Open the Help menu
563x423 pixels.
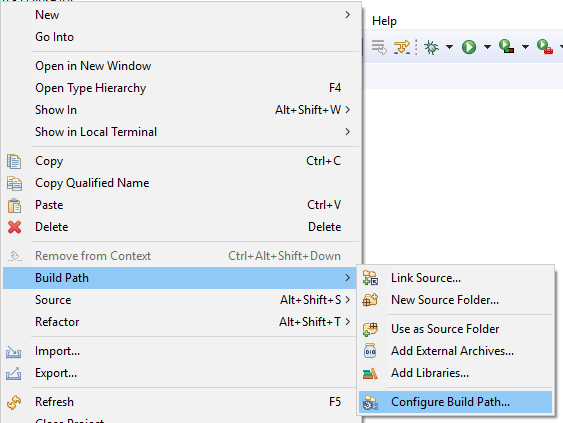click(x=384, y=21)
